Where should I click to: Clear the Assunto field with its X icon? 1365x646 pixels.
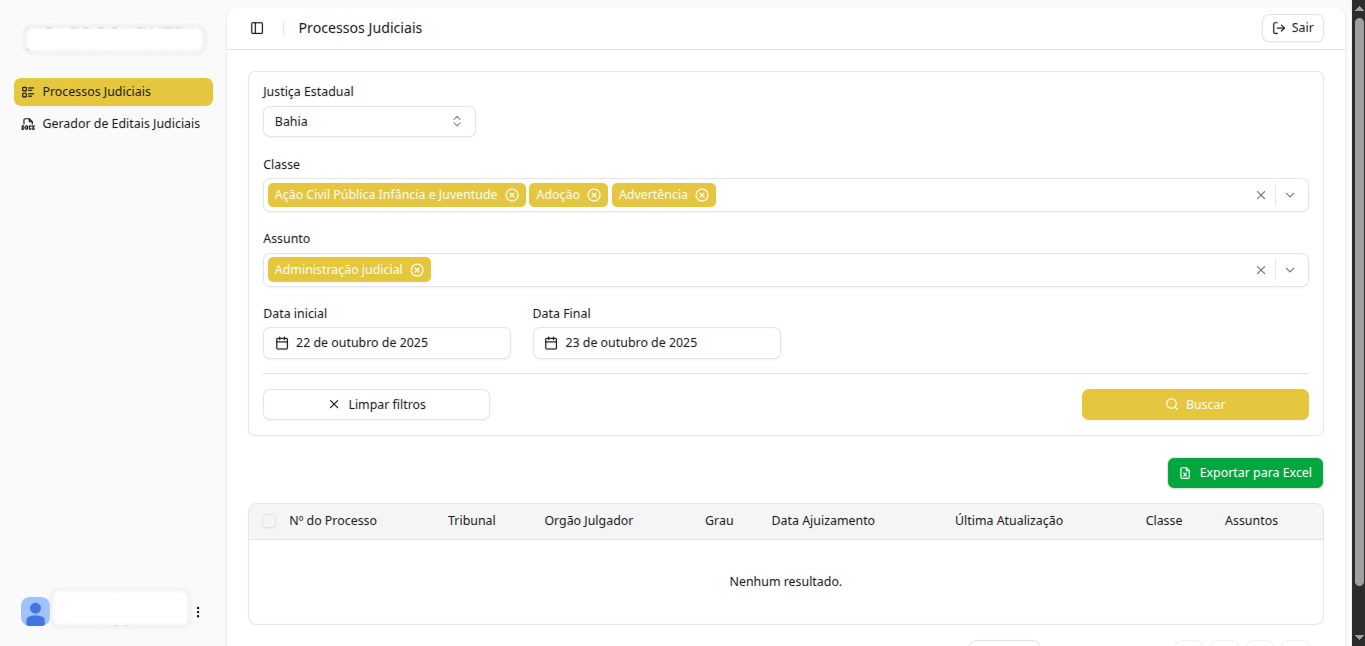click(1260, 269)
